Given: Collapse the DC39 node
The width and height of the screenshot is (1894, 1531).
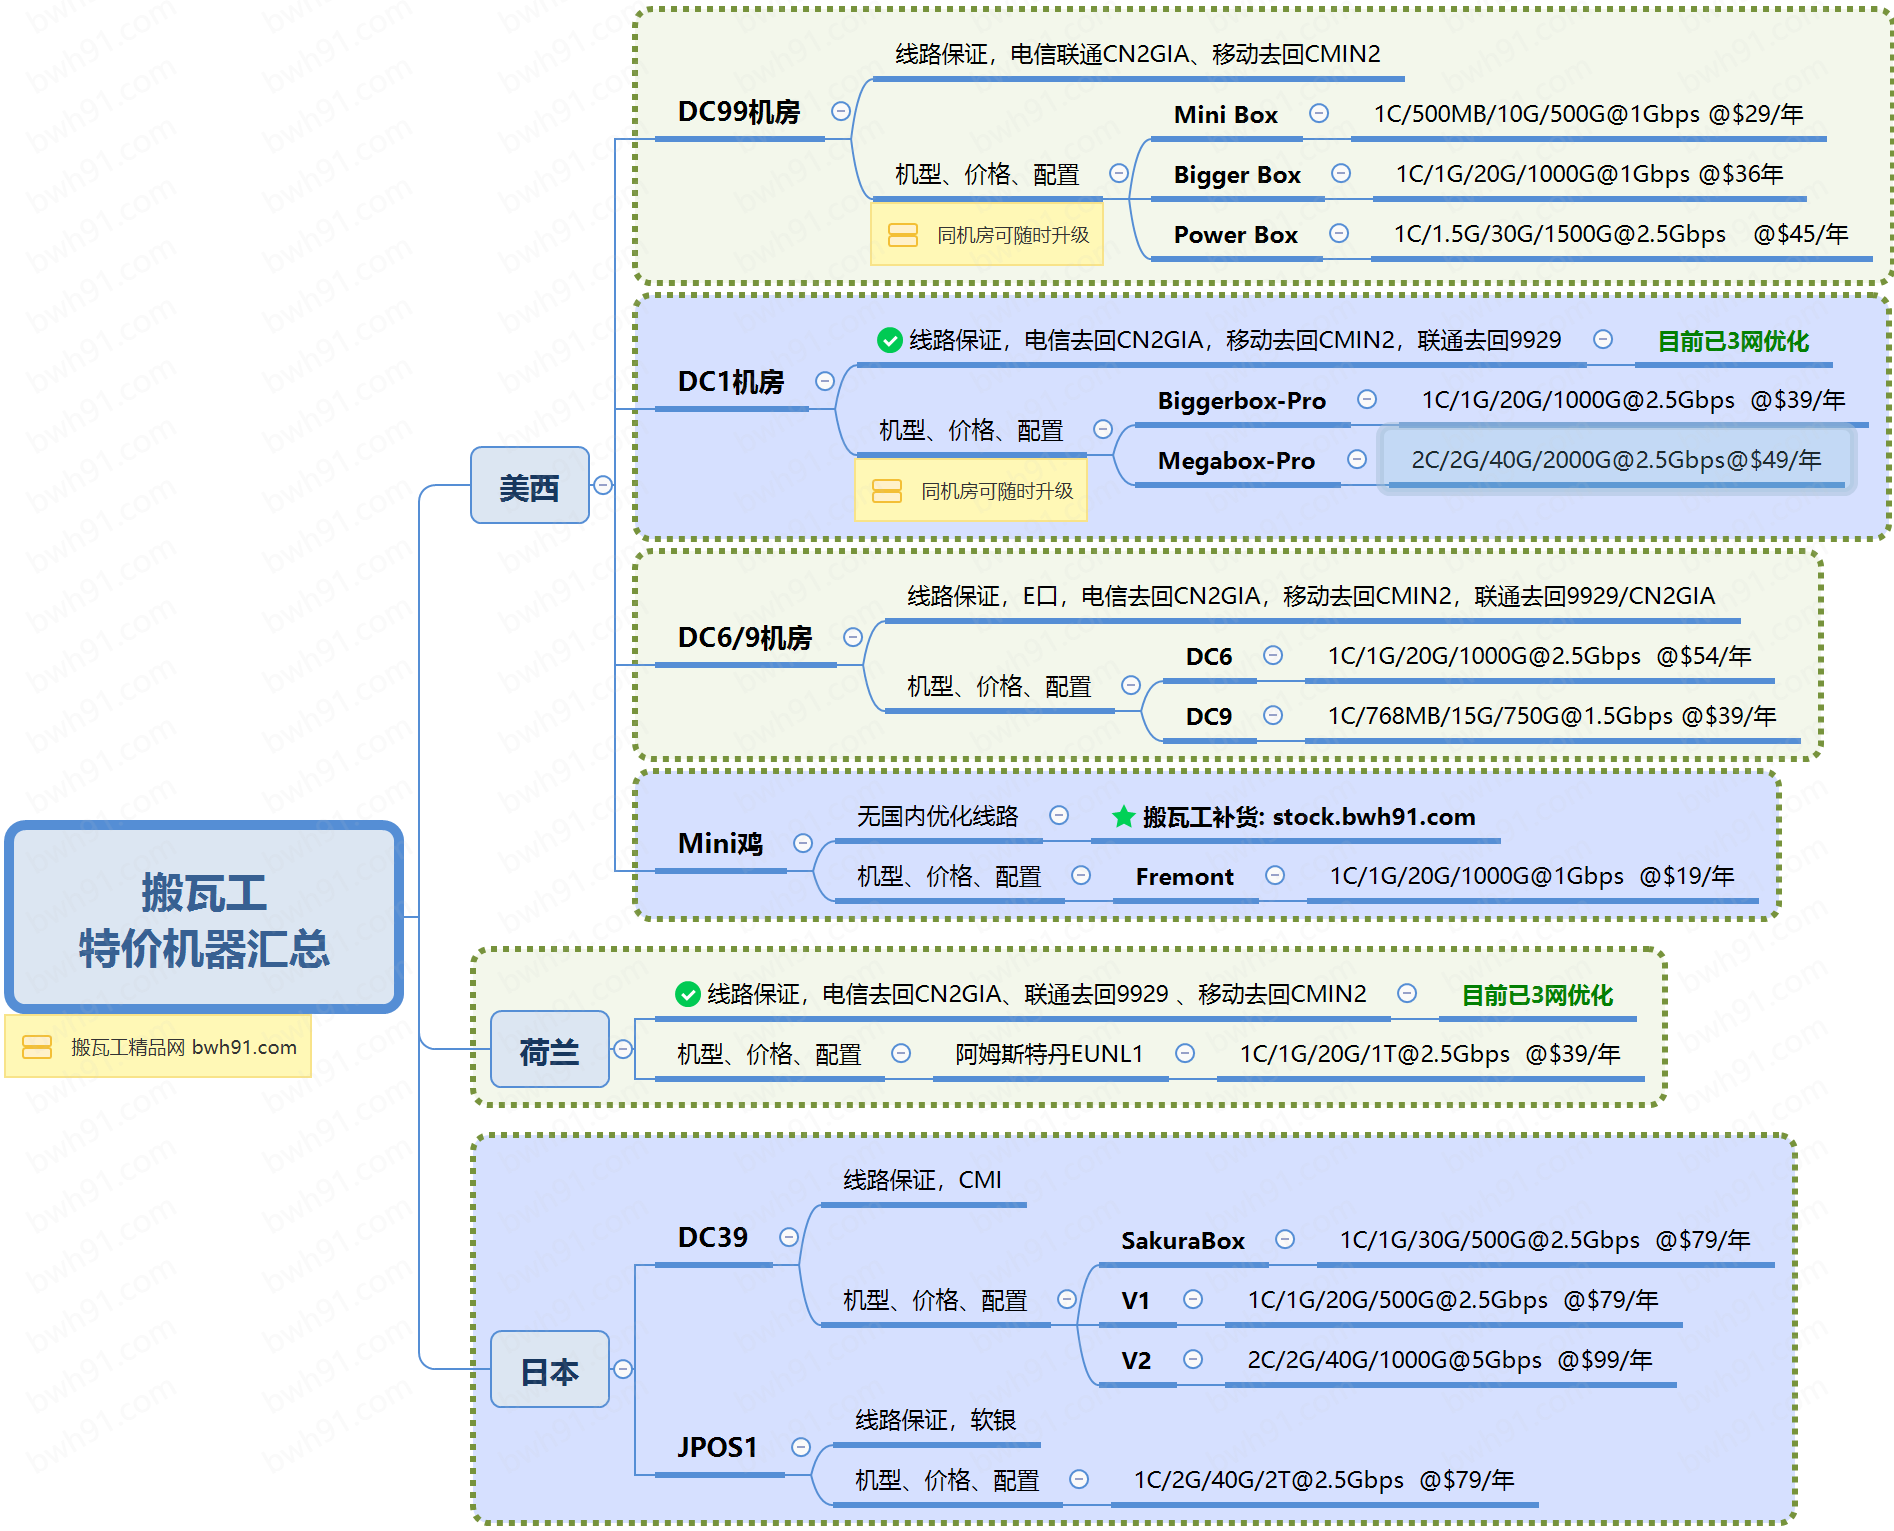Looking at the screenshot, I should (x=789, y=1237).
